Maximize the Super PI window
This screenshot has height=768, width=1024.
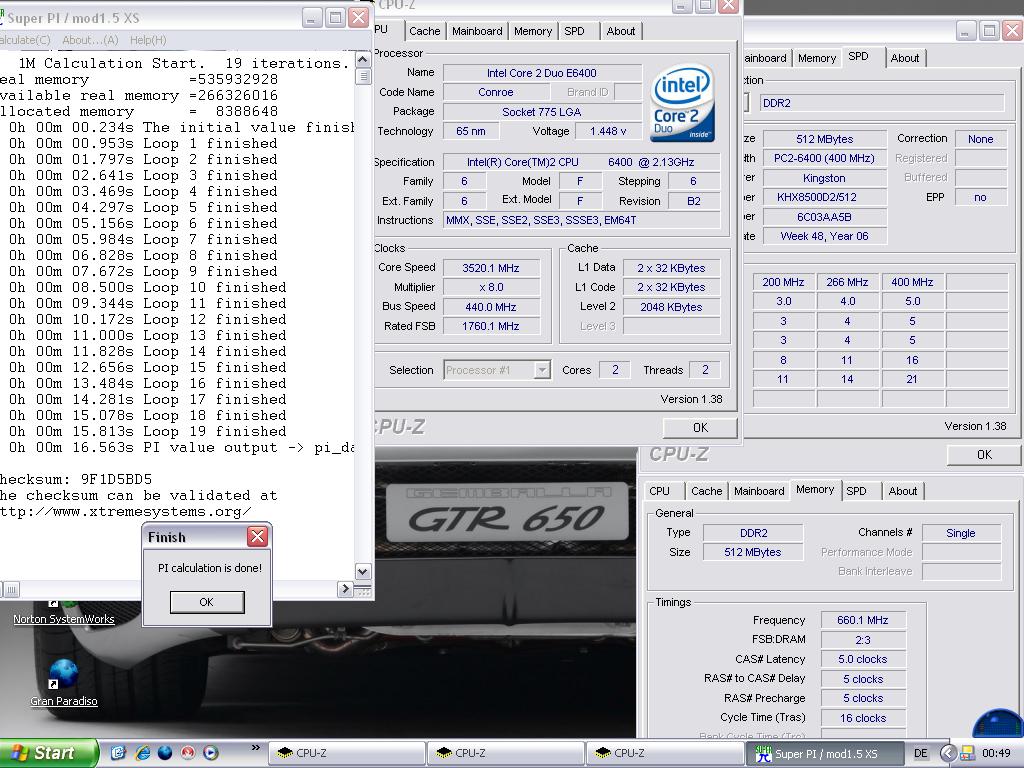coord(335,18)
